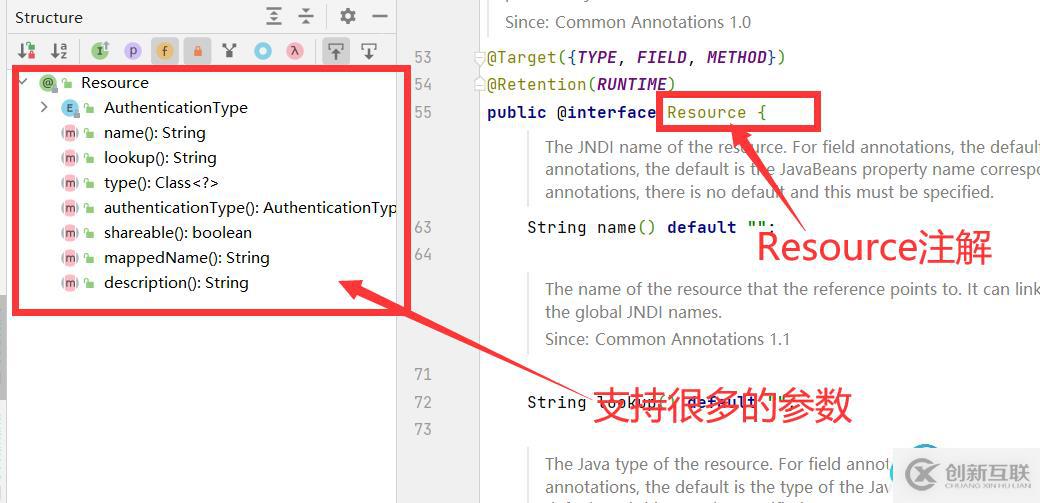Click the Collapse All icon in Structure header
Viewport: 1040px width, 503px height.
(x=306, y=17)
